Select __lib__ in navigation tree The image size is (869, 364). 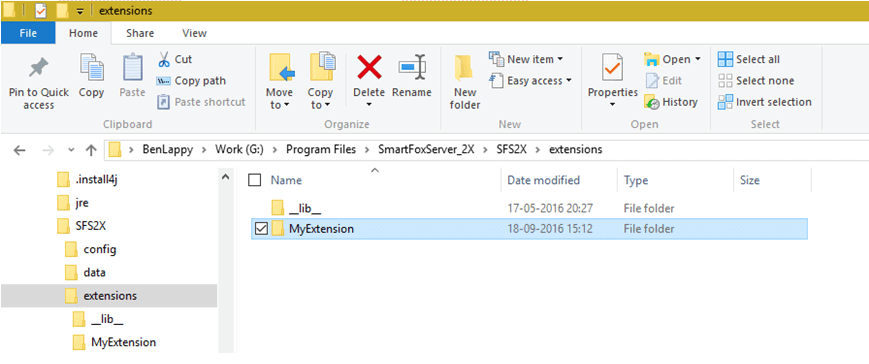point(98,320)
